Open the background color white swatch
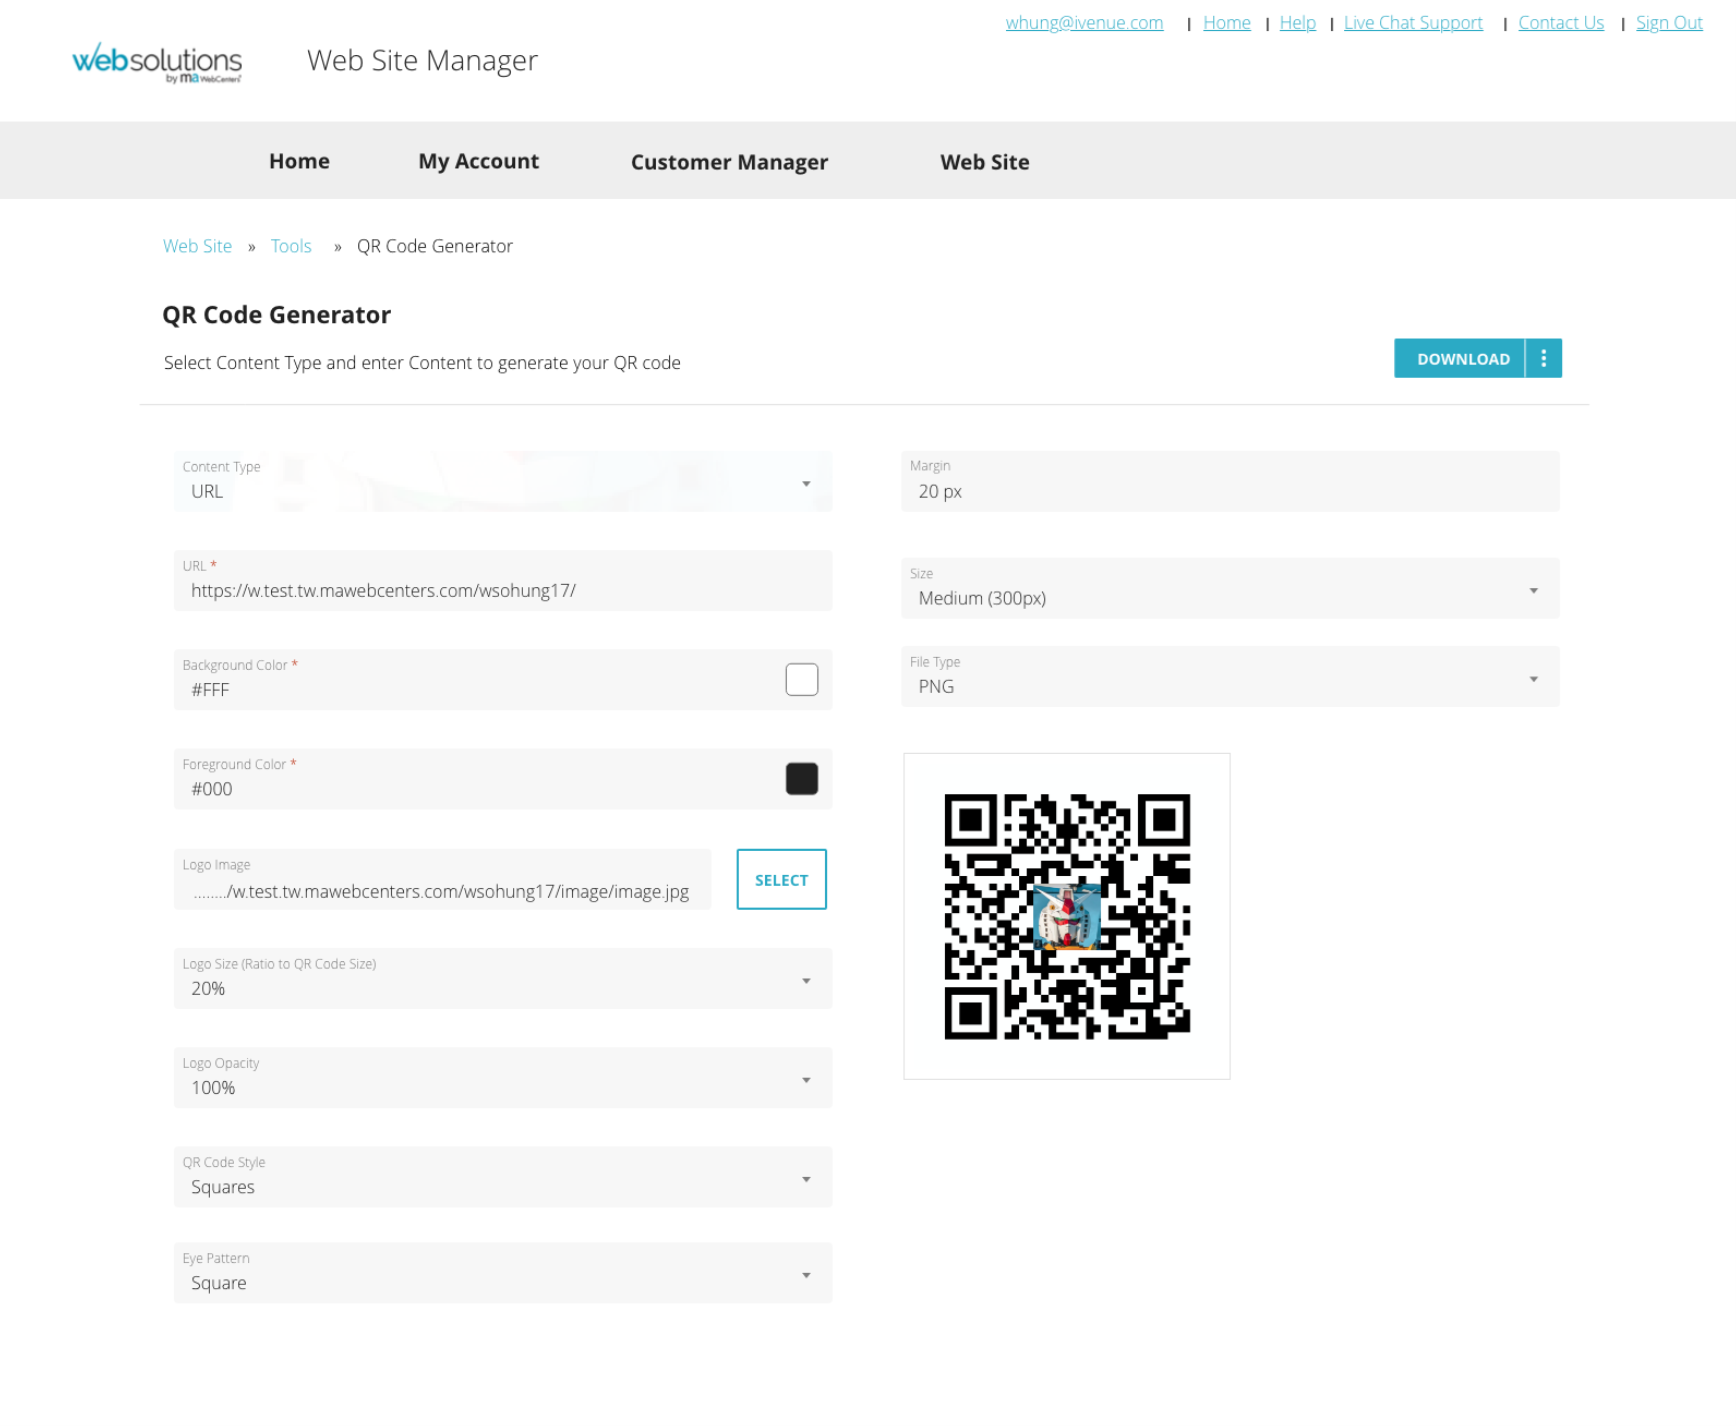 [801, 680]
